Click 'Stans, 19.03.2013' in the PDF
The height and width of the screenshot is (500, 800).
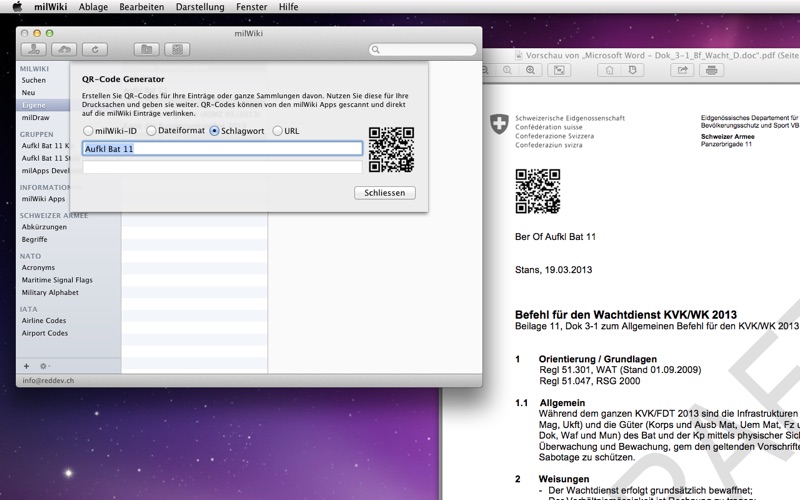tap(554, 270)
